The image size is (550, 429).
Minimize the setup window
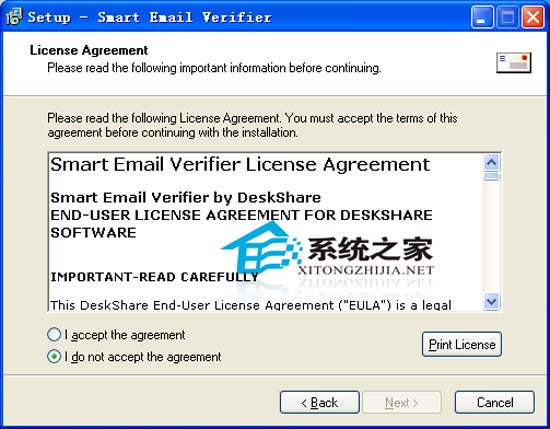click(482, 17)
